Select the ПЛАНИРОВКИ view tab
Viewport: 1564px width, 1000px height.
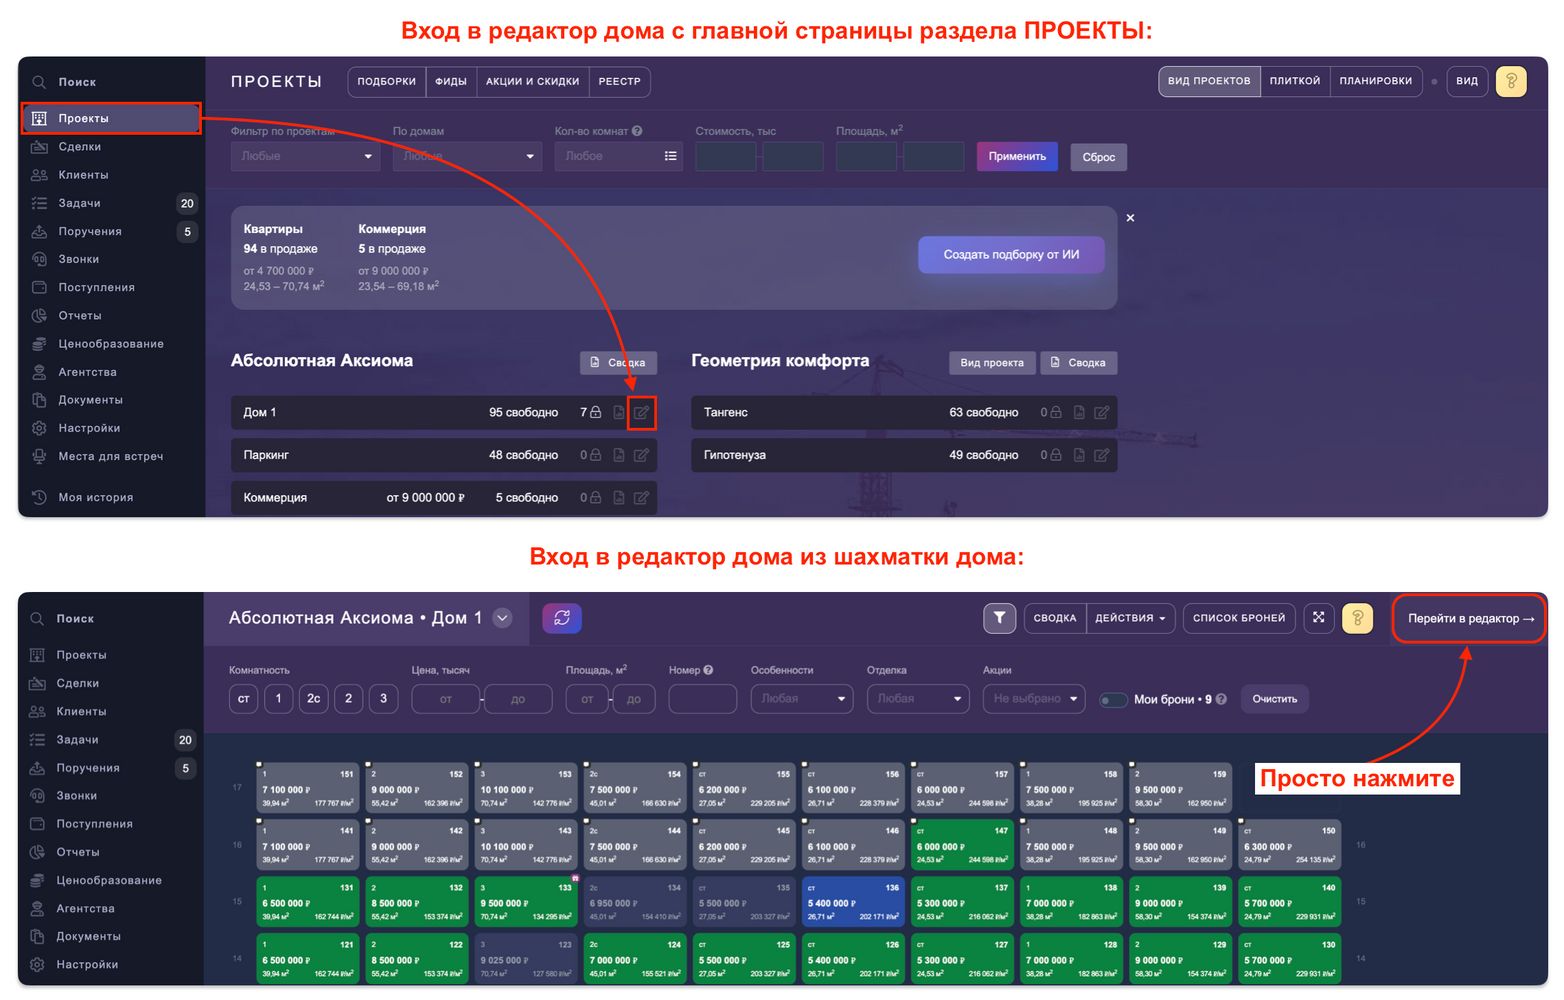pyautogui.click(x=1376, y=81)
